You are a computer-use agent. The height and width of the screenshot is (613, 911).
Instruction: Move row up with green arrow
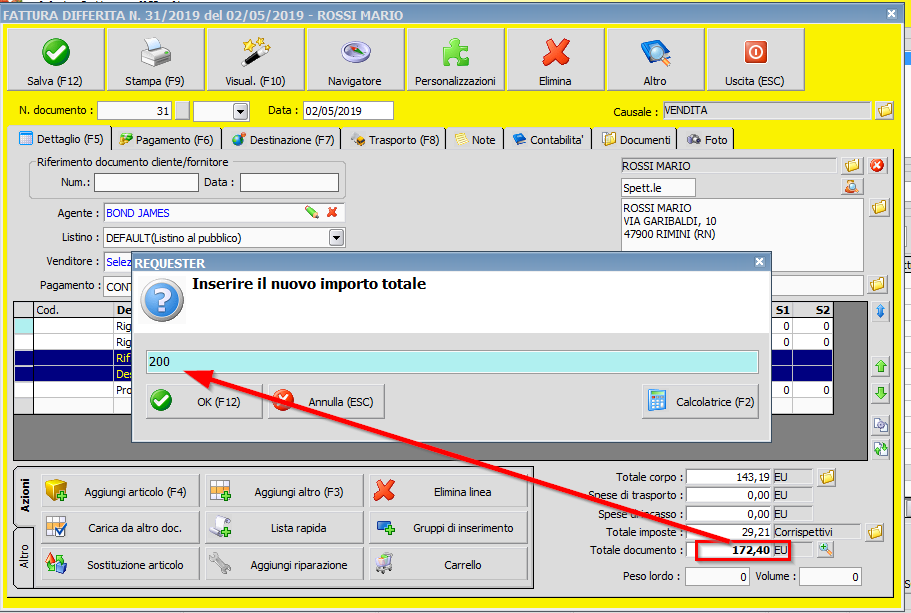click(x=881, y=367)
